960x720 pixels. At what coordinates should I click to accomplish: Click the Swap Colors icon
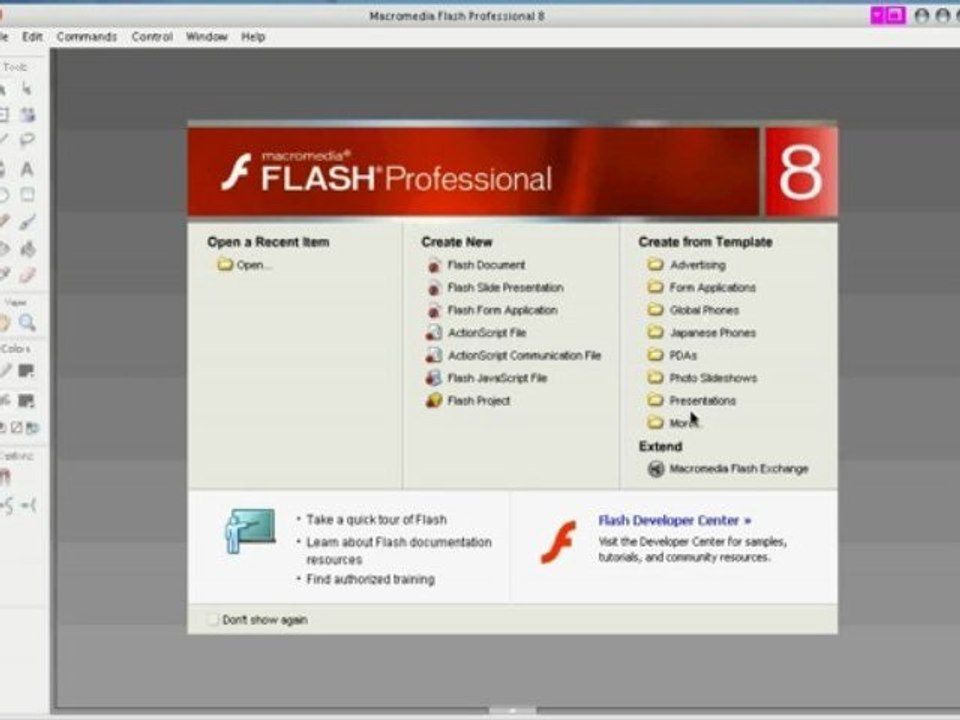[32, 428]
